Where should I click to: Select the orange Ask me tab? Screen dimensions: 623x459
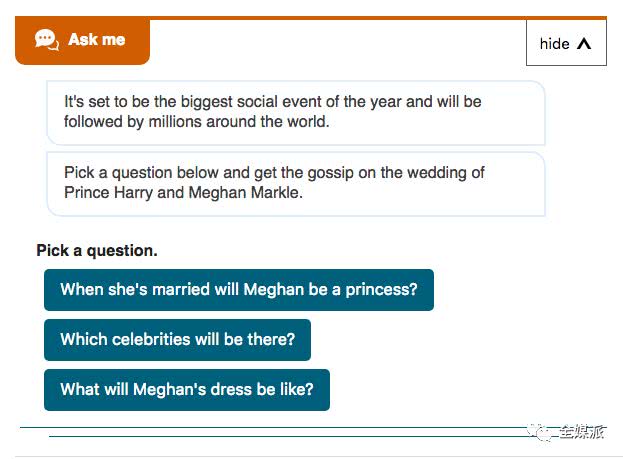pyautogui.click(x=82, y=41)
